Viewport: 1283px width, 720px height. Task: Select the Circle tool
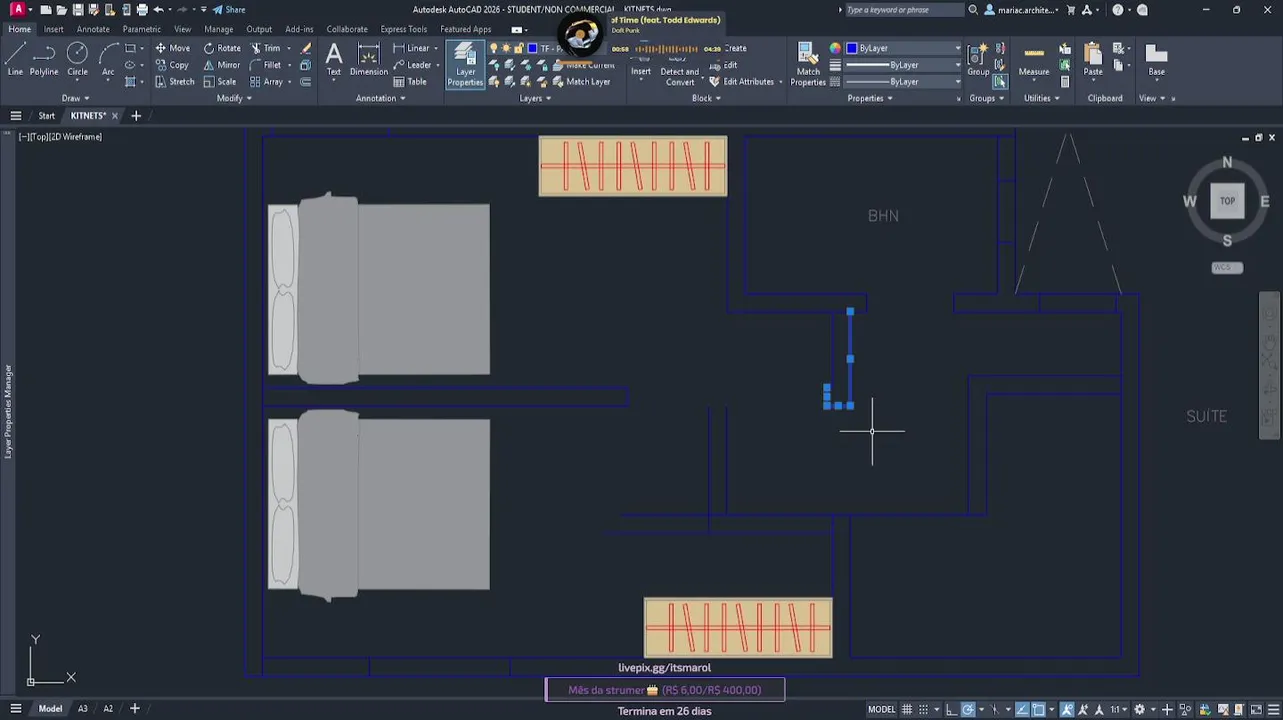[77, 59]
